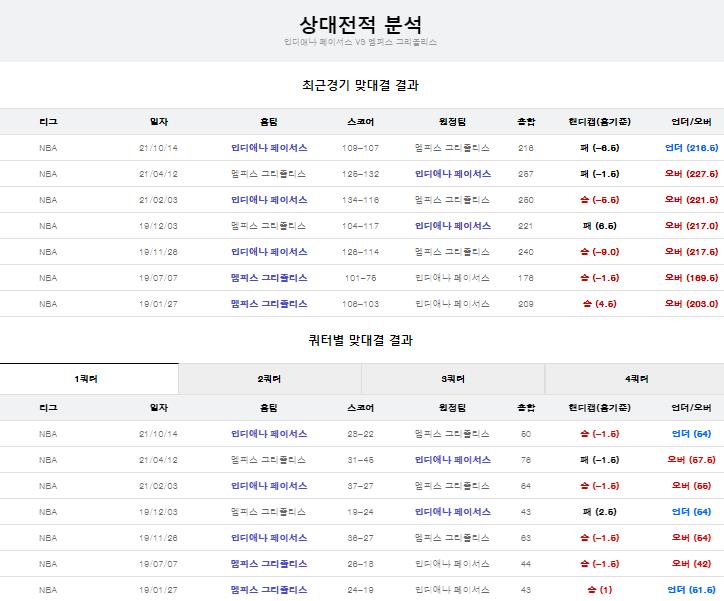Click date 21/04/12 in quarter table
Viewport: 724px width, 601px height.
158,460
